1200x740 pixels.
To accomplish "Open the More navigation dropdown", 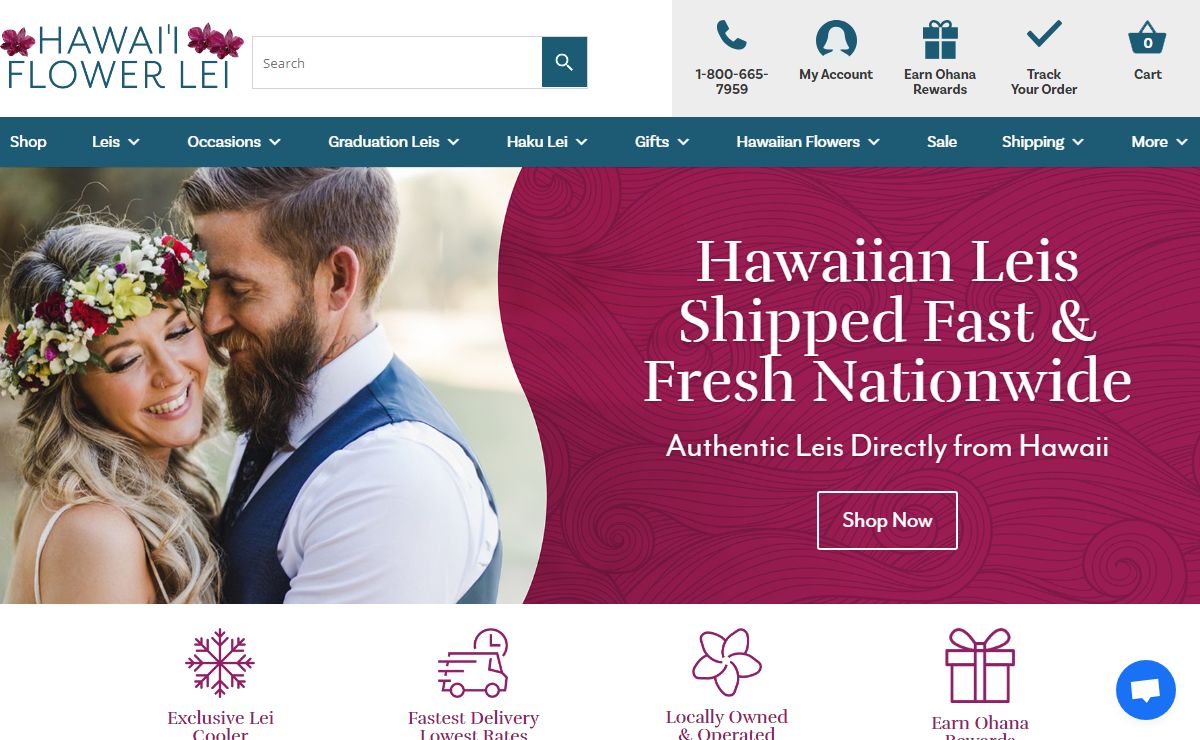I will point(1159,142).
